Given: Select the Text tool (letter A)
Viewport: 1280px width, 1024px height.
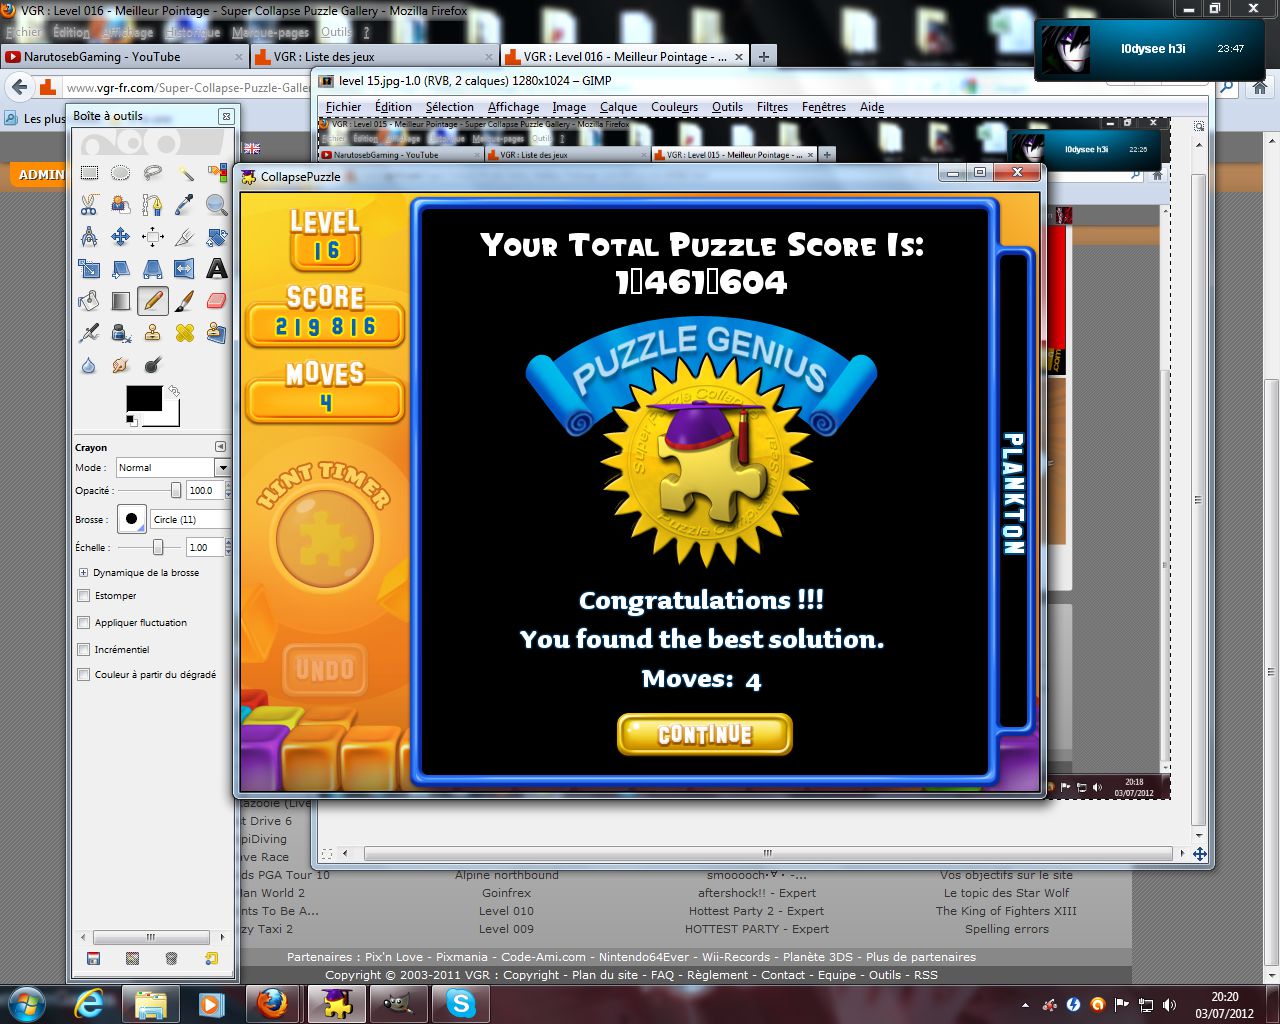Looking at the screenshot, I should pyautogui.click(x=216, y=268).
